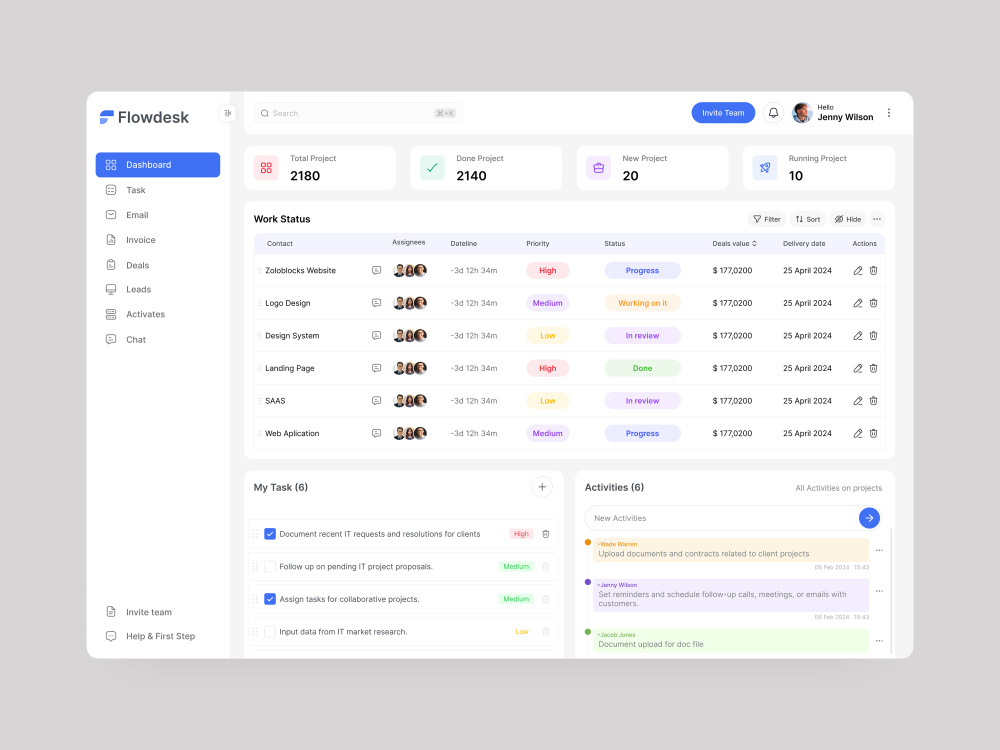Submit new activity with arrow button
Image resolution: width=1000 pixels, height=750 pixels.
pos(869,518)
